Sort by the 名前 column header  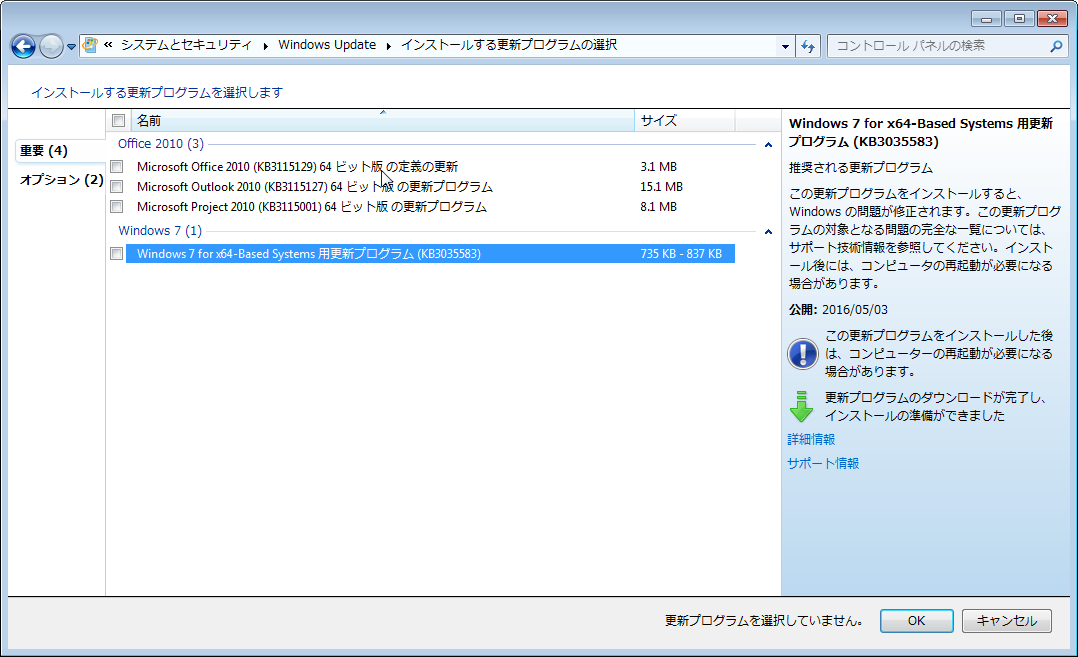382,121
